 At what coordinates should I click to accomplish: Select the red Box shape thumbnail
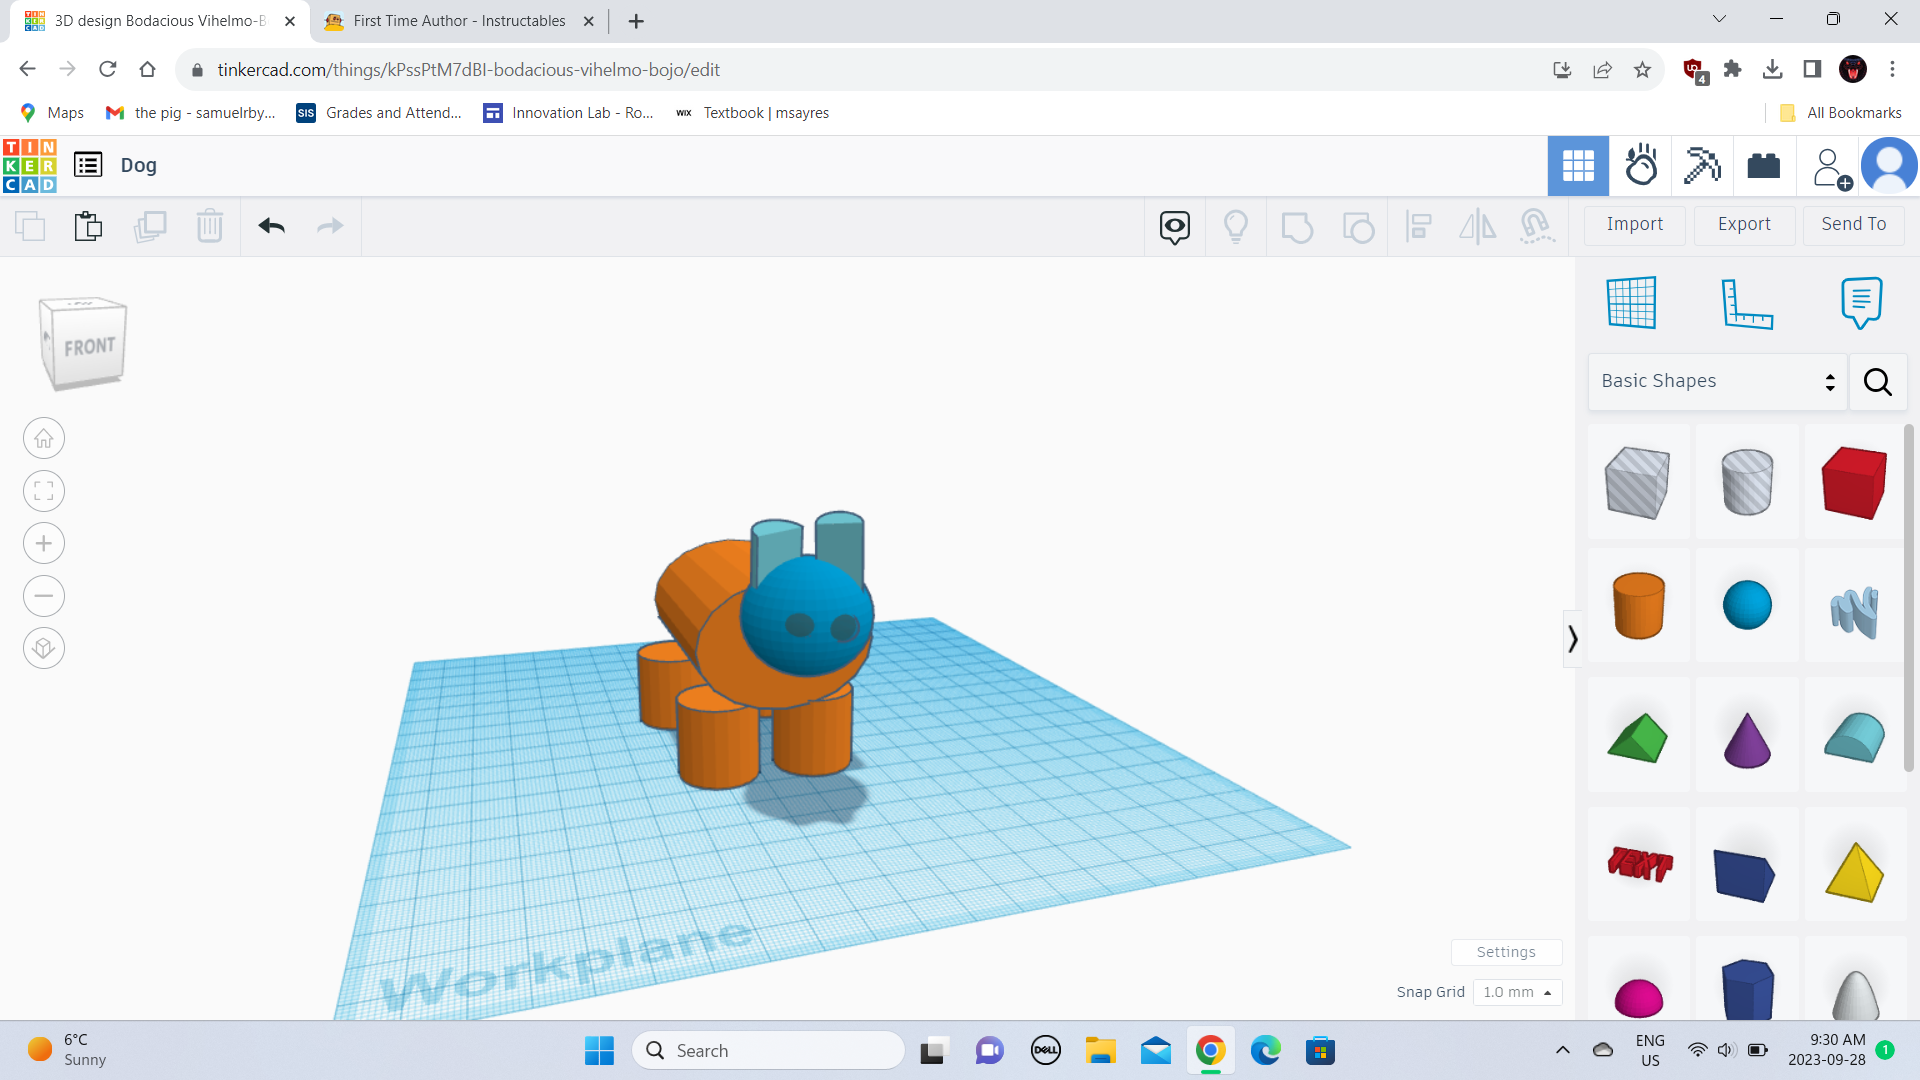1853,482
